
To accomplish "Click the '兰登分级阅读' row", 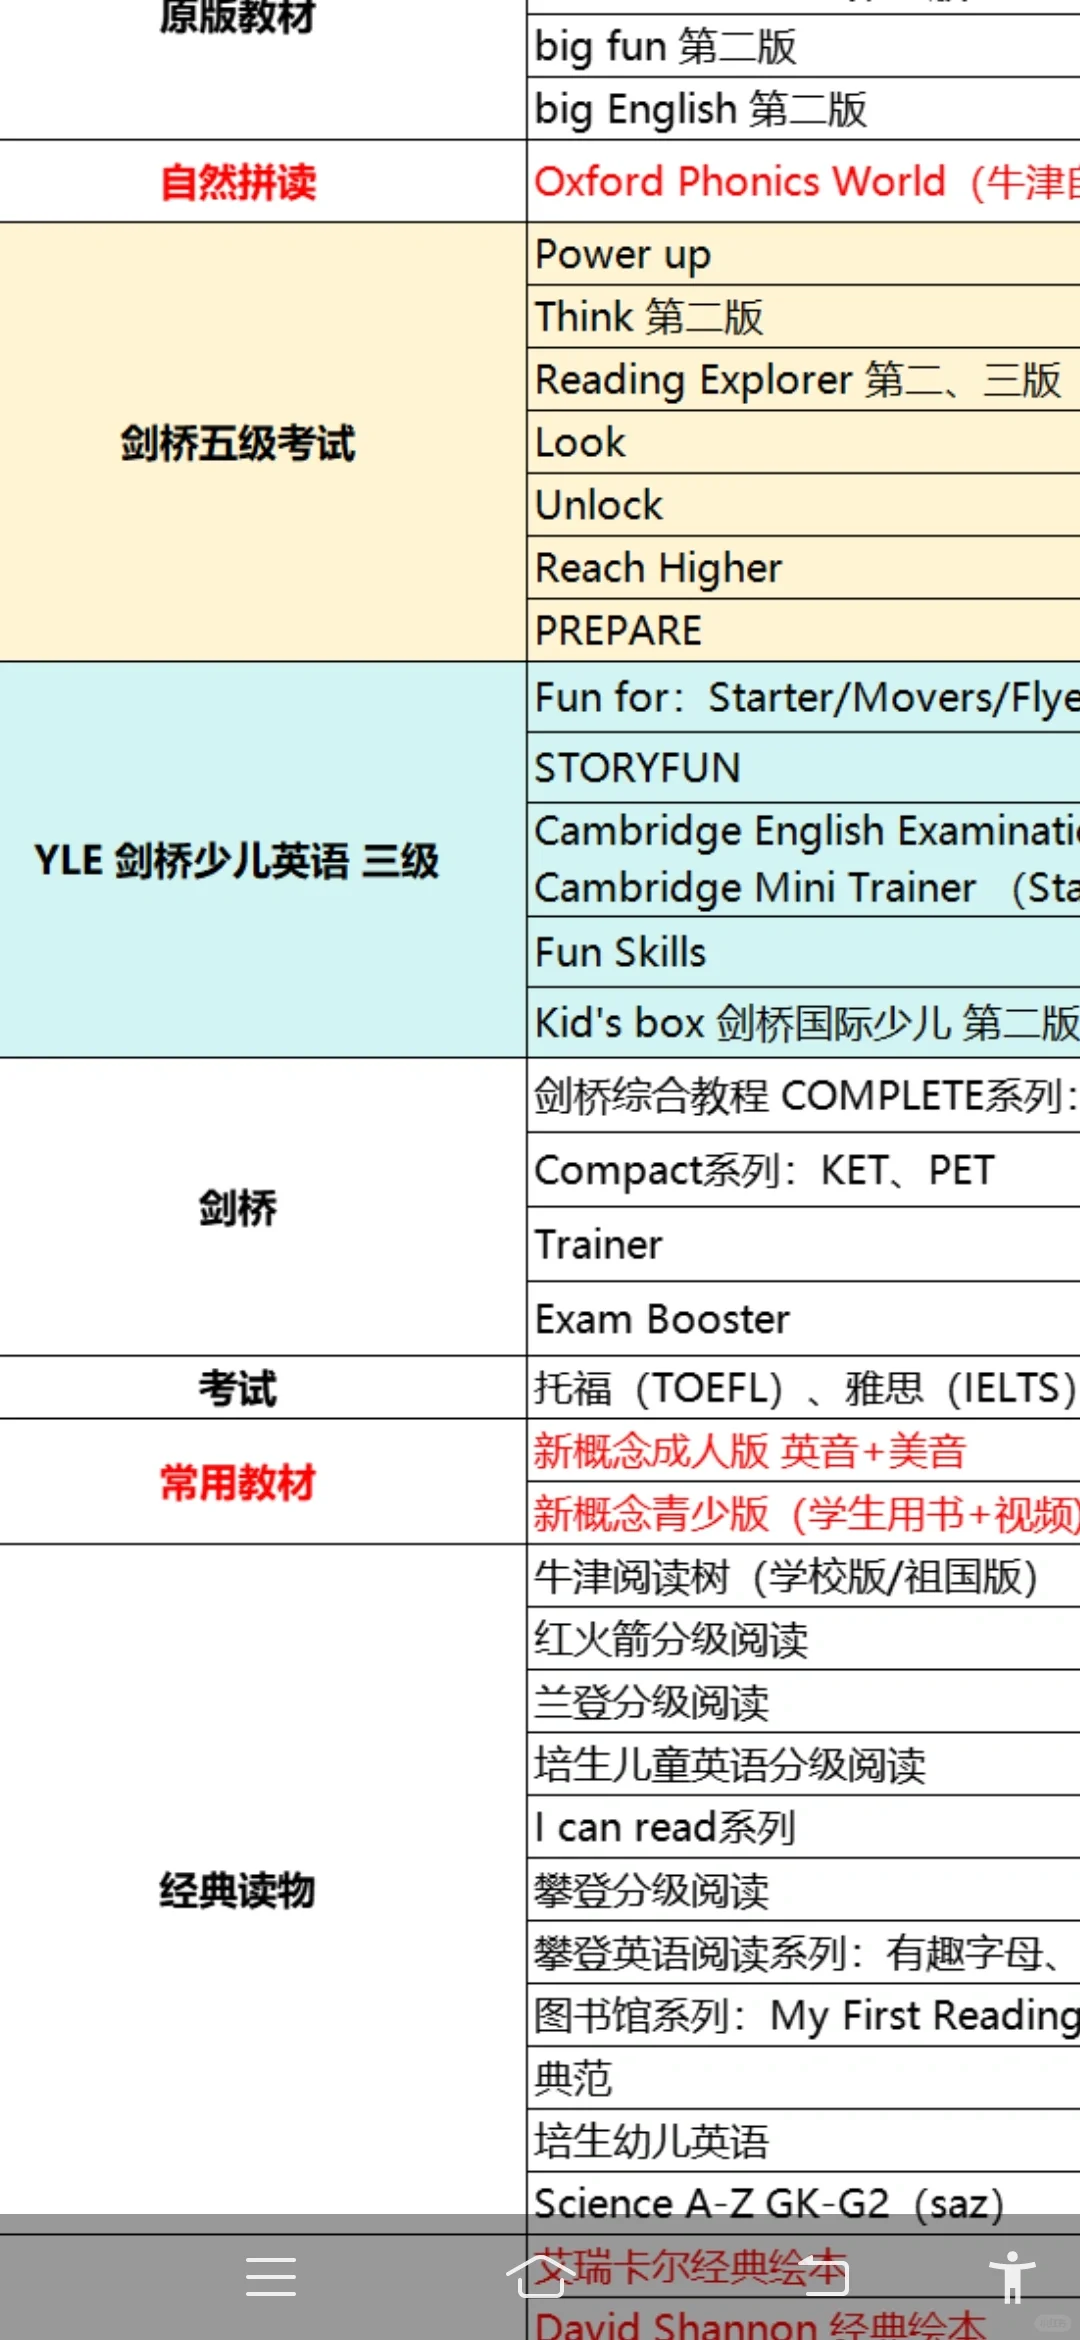I will 804,1702.
